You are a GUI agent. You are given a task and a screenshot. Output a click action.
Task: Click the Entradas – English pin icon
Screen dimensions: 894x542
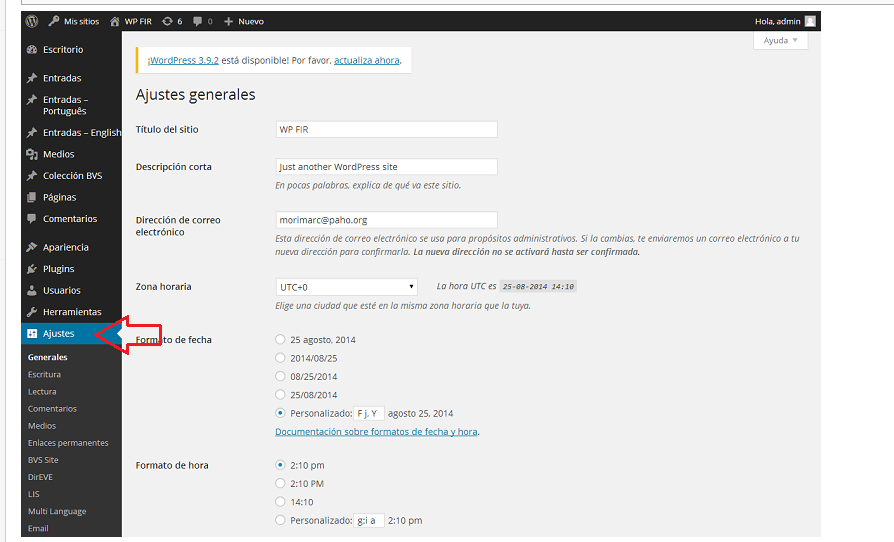[x=32, y=133]
